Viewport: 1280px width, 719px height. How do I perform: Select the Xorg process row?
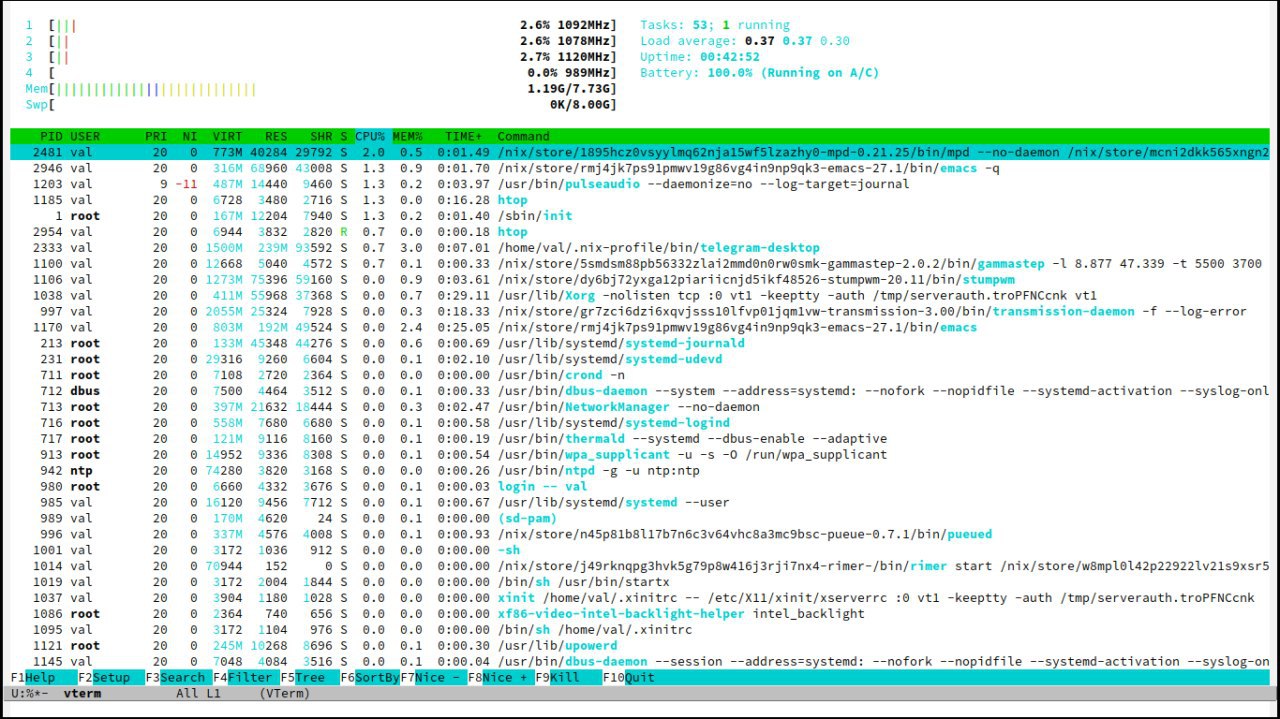[x=640, y=296]
